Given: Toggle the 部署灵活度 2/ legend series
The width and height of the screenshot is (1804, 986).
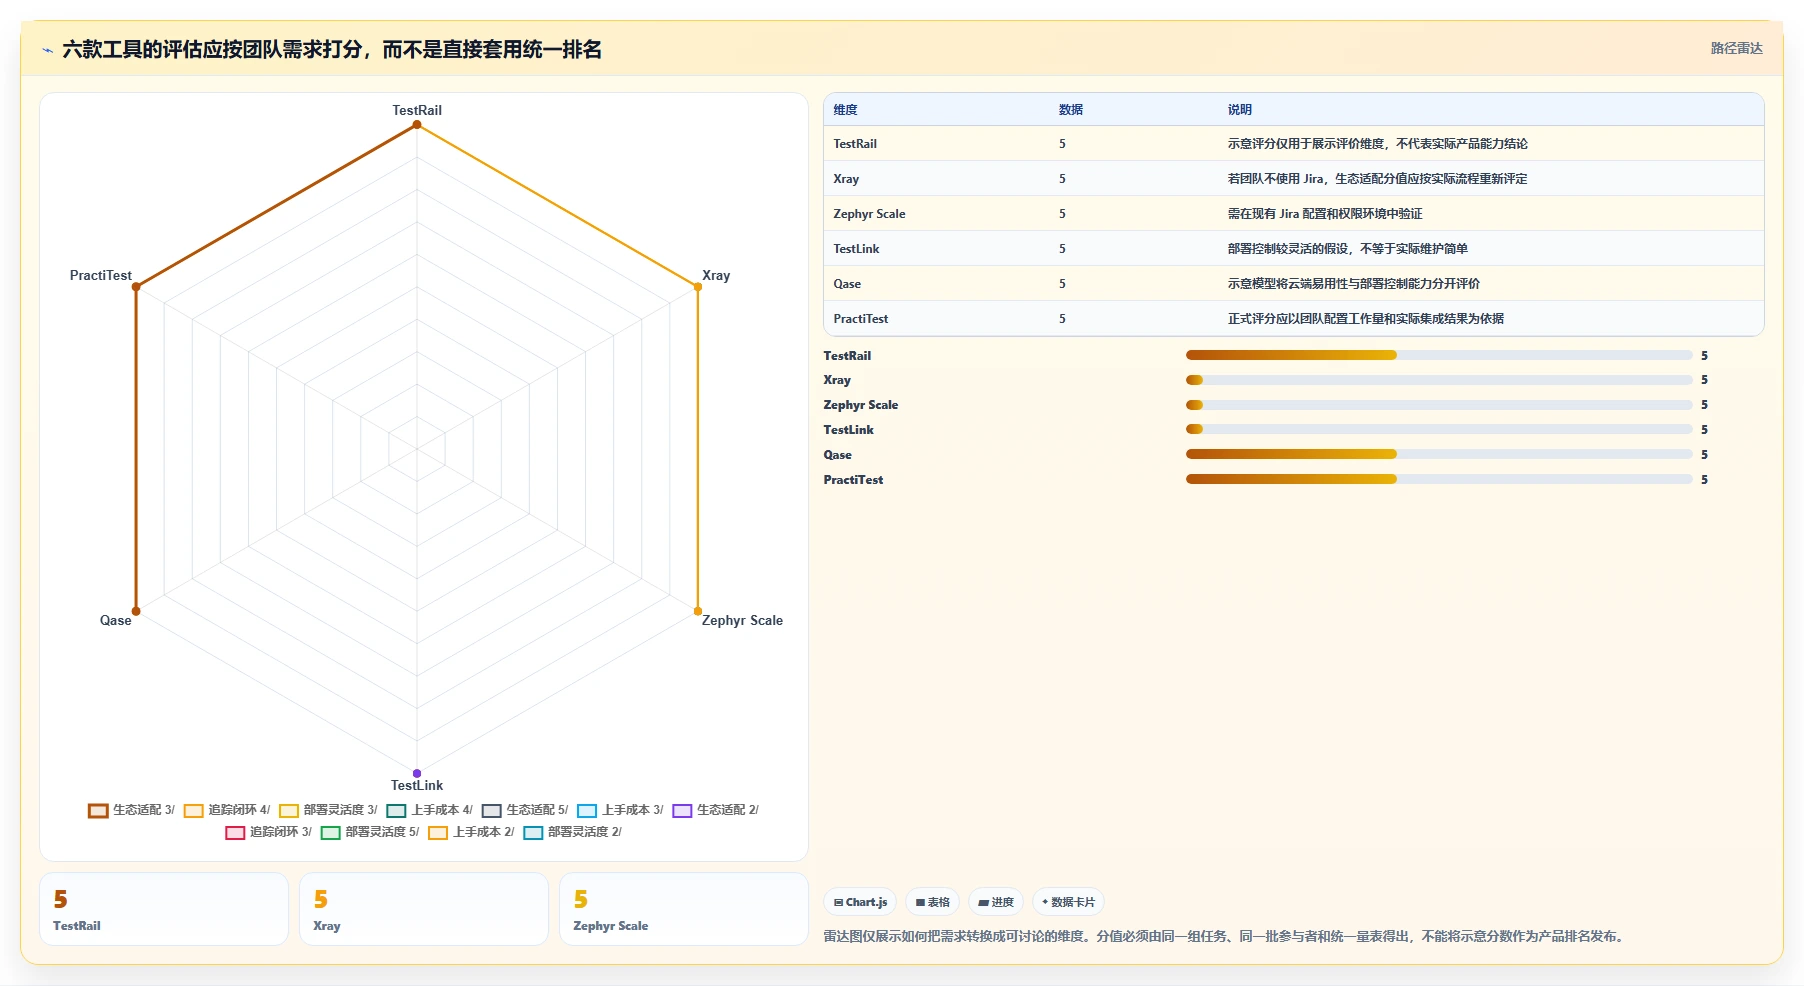Looking at the screenshot, I should tap(573, 832).
